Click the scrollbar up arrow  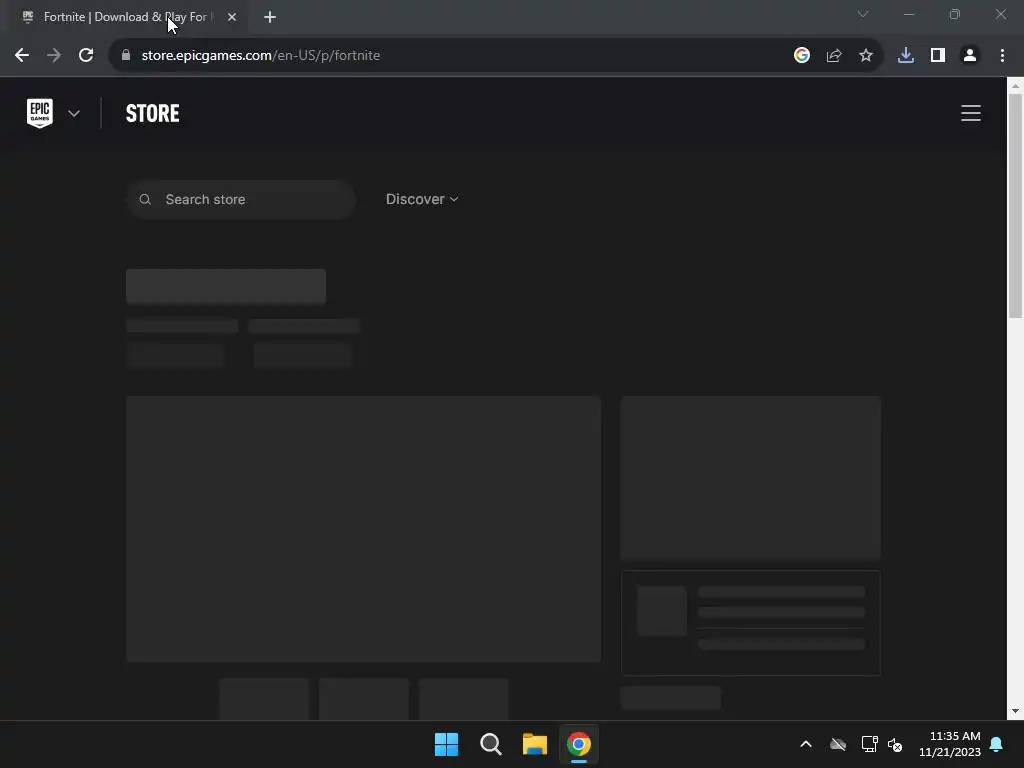coord(1015,86)
